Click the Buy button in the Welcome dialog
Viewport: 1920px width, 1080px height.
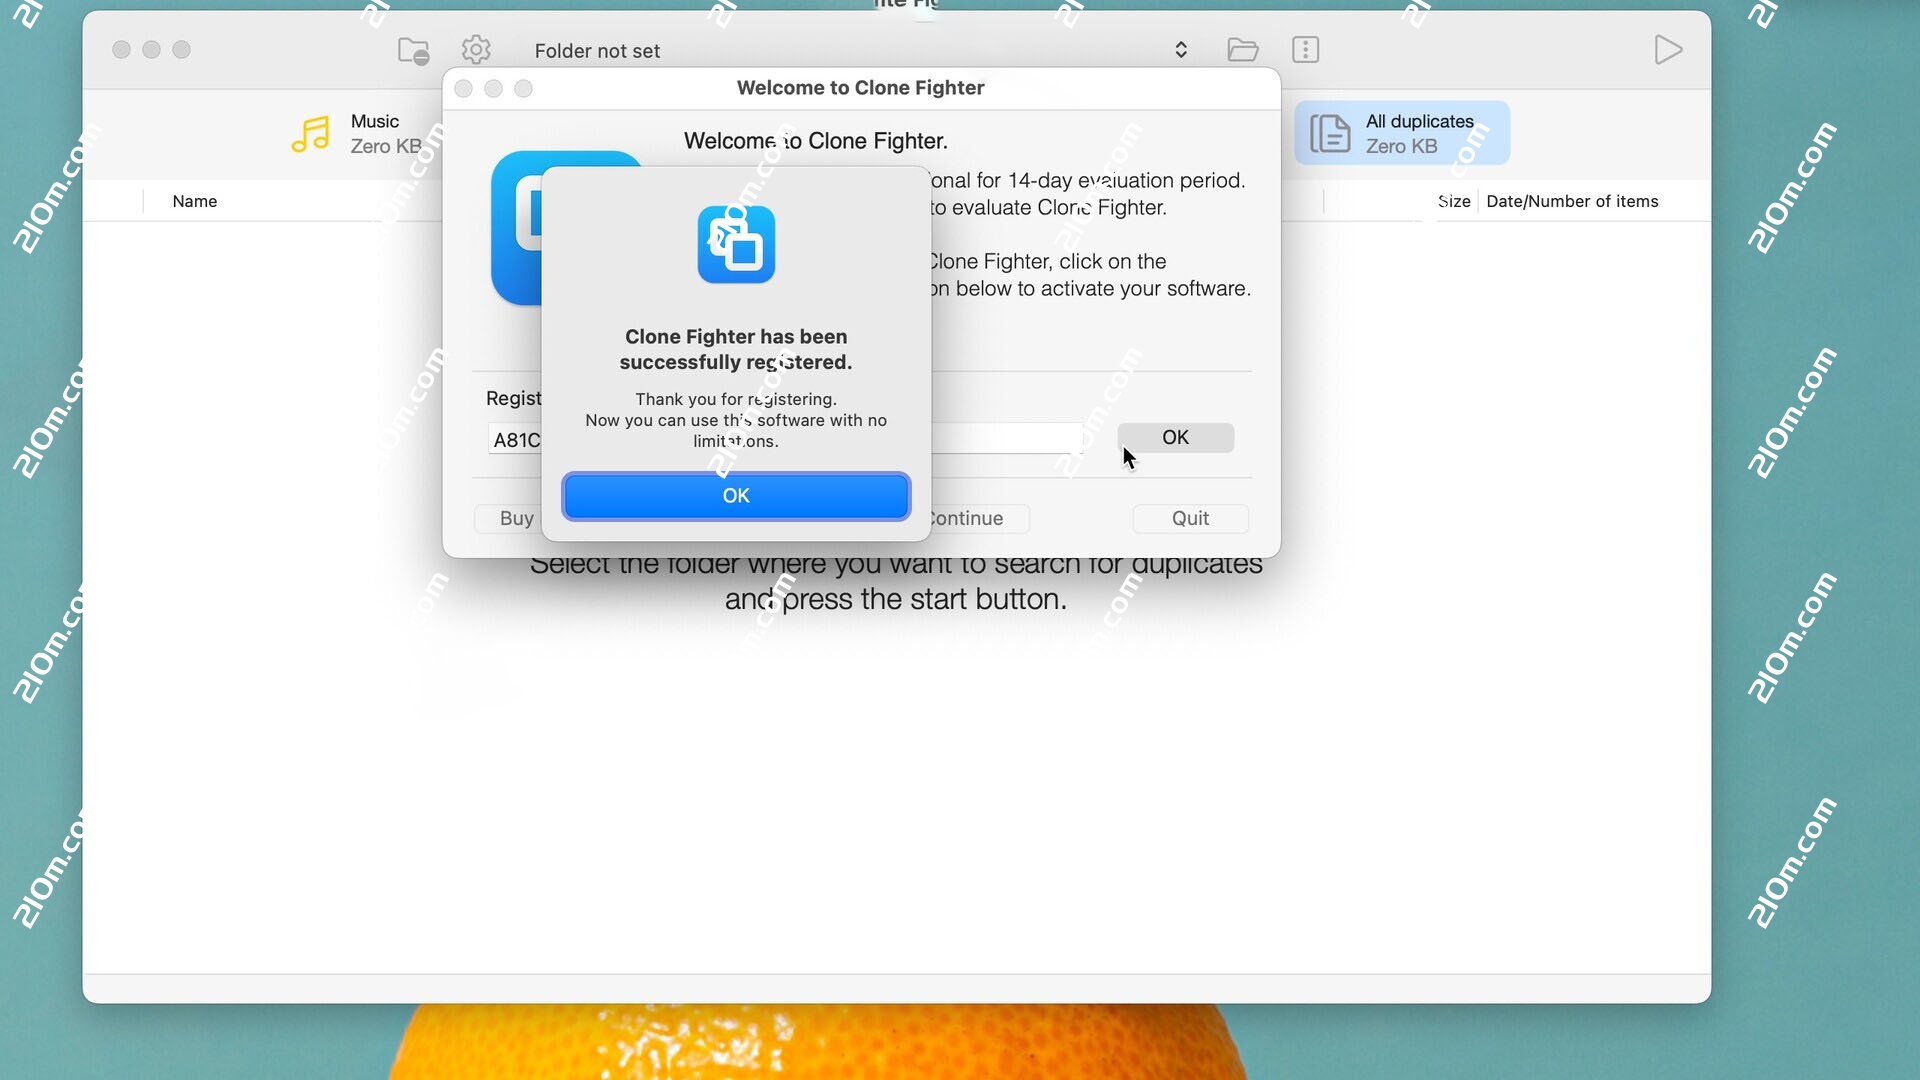tap(508, 518)
